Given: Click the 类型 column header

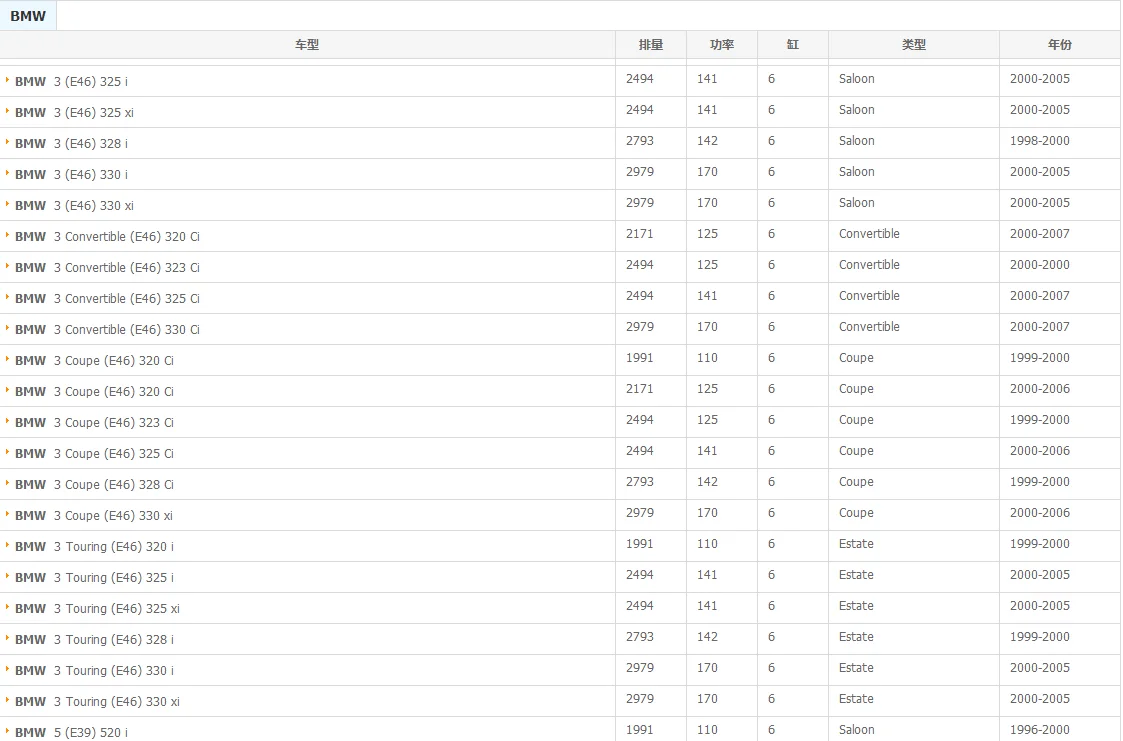Looking at the screenshot, I should pos(914,44).
